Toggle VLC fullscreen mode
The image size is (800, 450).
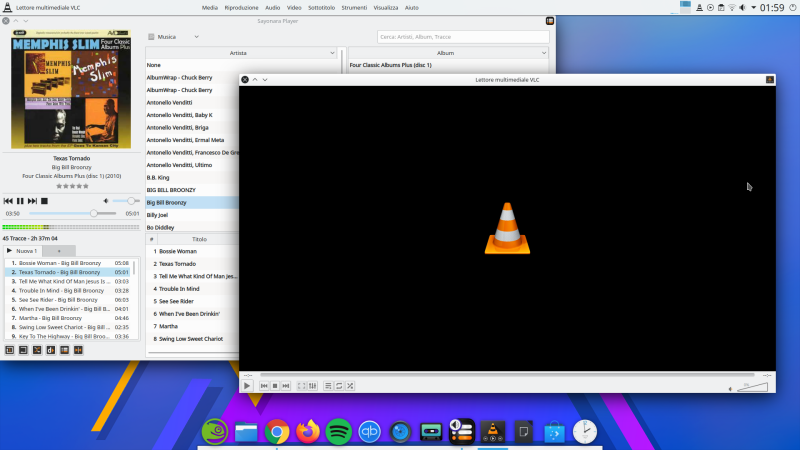click(x=302, y=386)
